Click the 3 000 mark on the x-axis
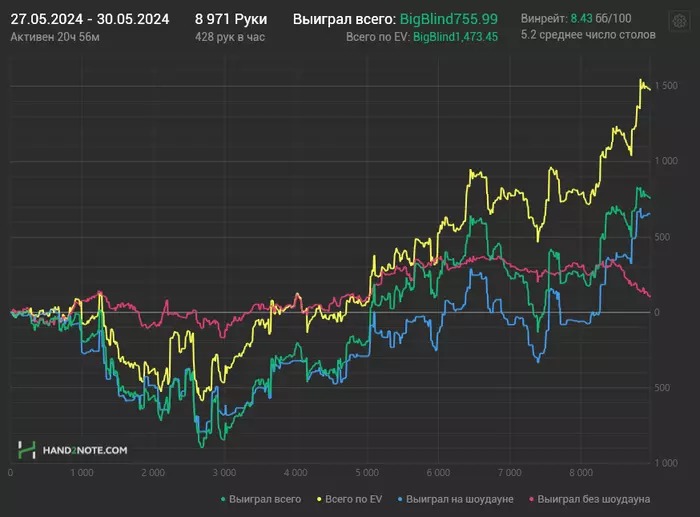Screen dimensions: 700x517 [224, 472]
